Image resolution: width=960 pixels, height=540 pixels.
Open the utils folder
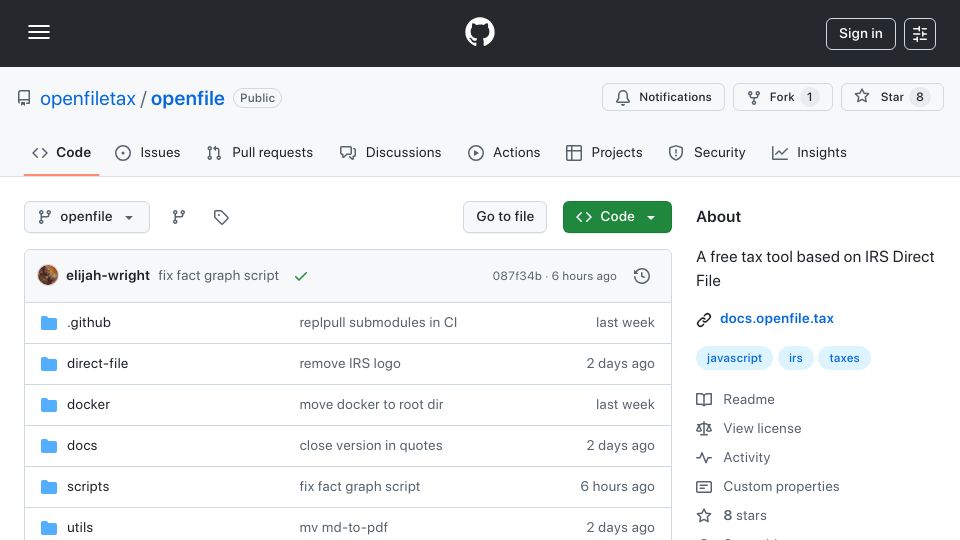point(80,528)
